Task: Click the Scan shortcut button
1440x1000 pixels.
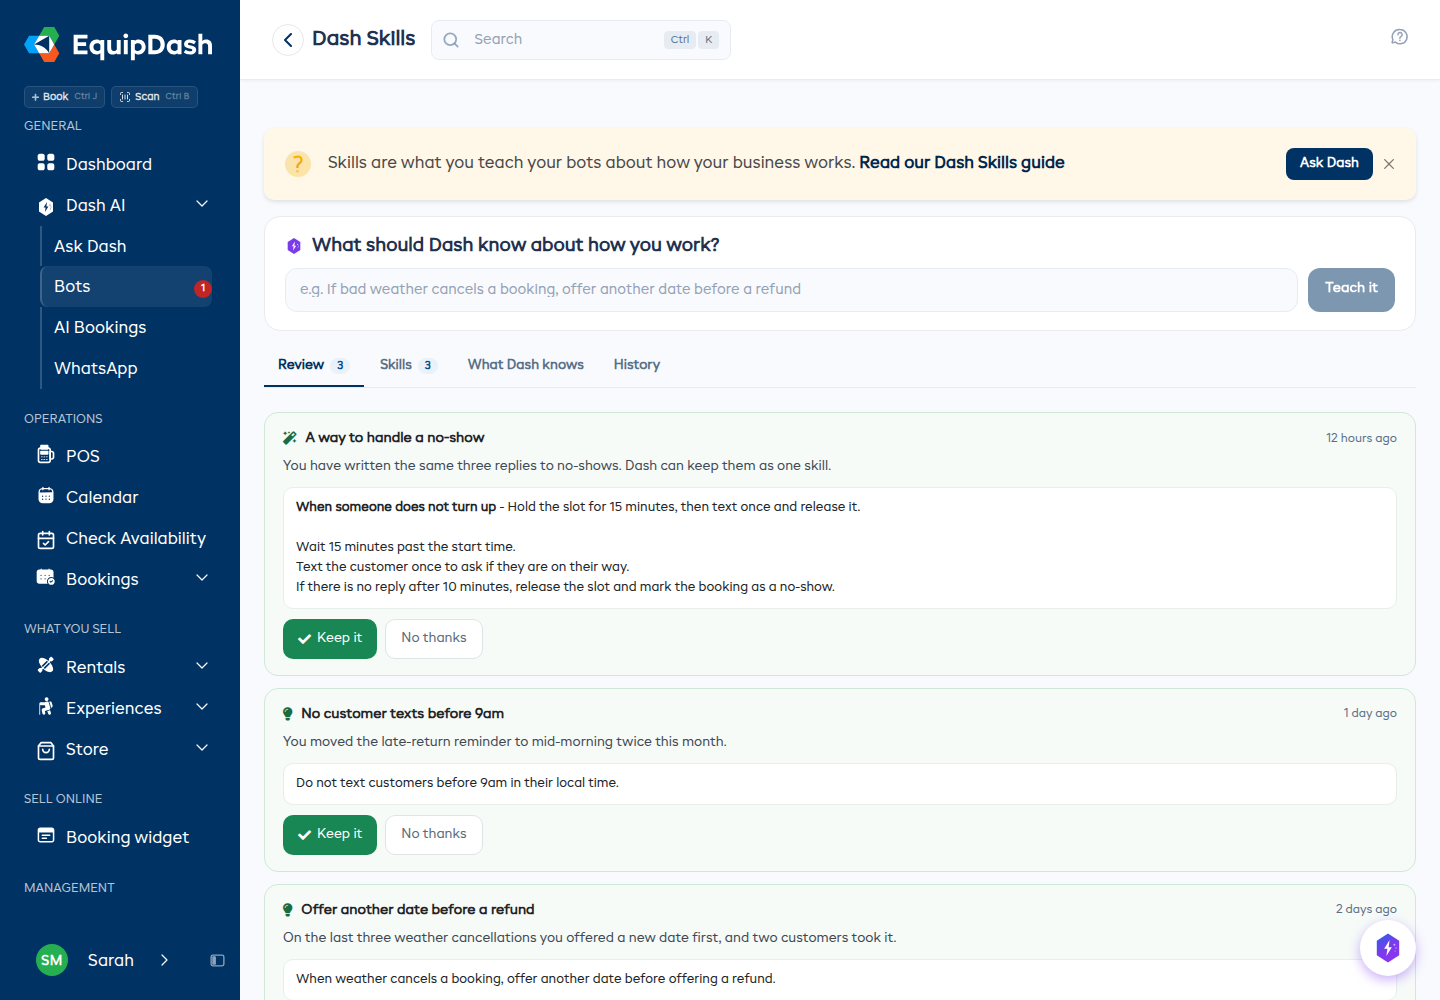Action: tap(154, 97)
